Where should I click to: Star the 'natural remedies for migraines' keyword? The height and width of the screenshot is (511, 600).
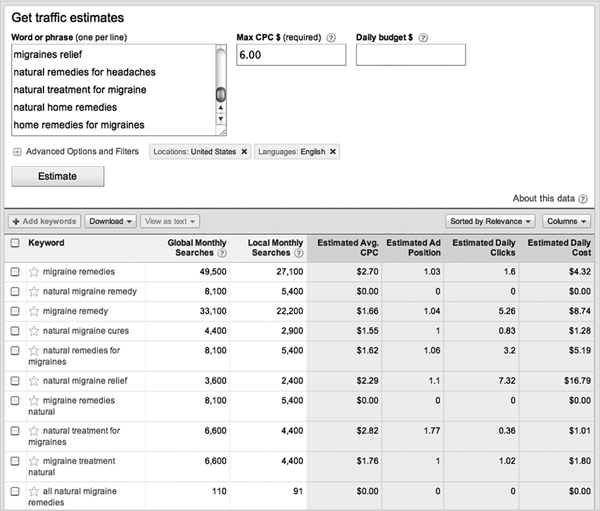pos(34,351)
